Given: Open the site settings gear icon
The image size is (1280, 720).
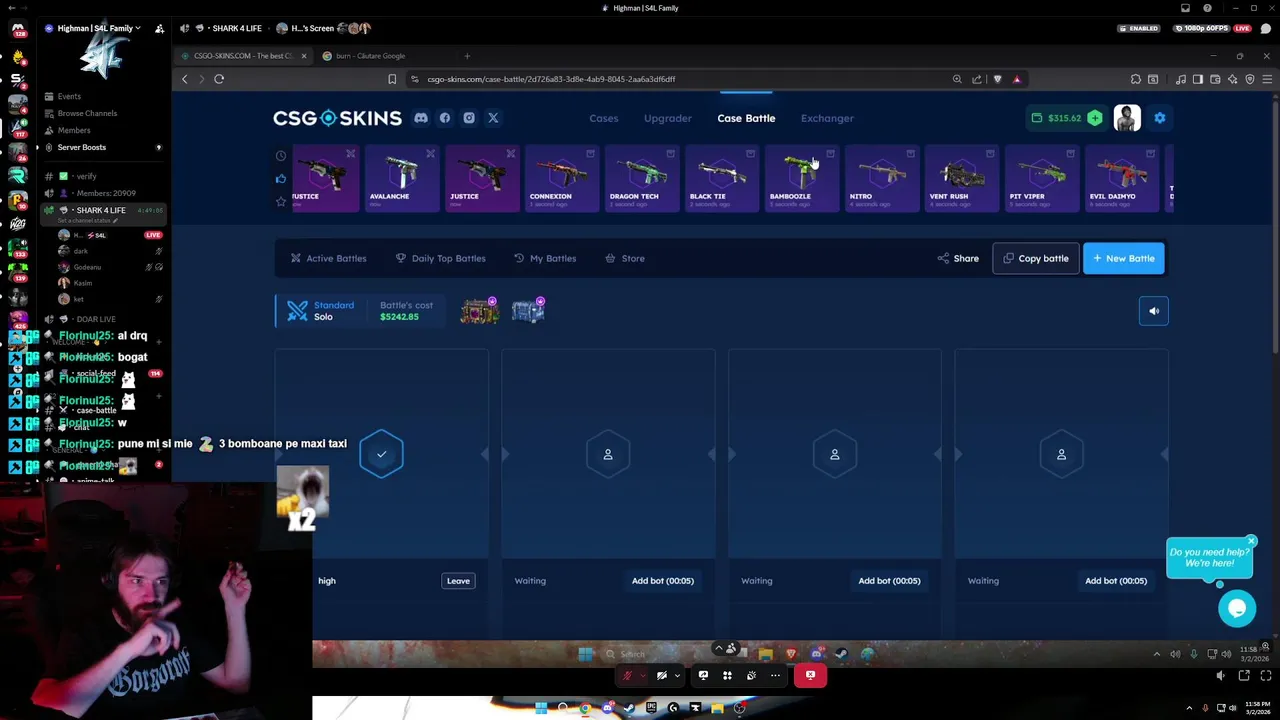Looking at the screenshot, I should click(x=1160, y=118).
